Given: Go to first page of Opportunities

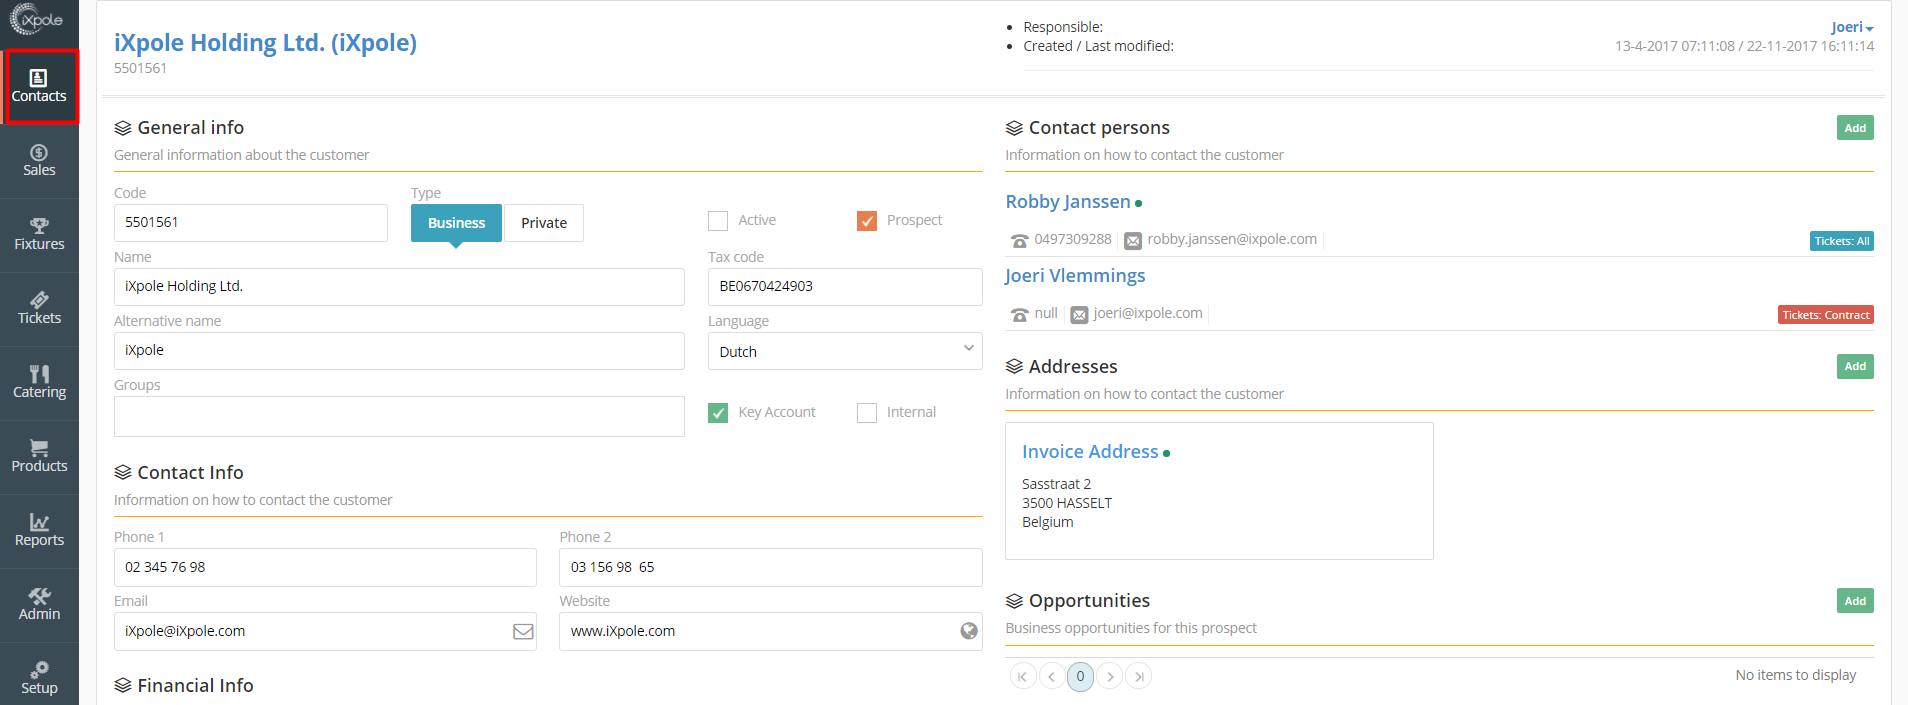Looking at the screenshot, I should coord(1022,677).
